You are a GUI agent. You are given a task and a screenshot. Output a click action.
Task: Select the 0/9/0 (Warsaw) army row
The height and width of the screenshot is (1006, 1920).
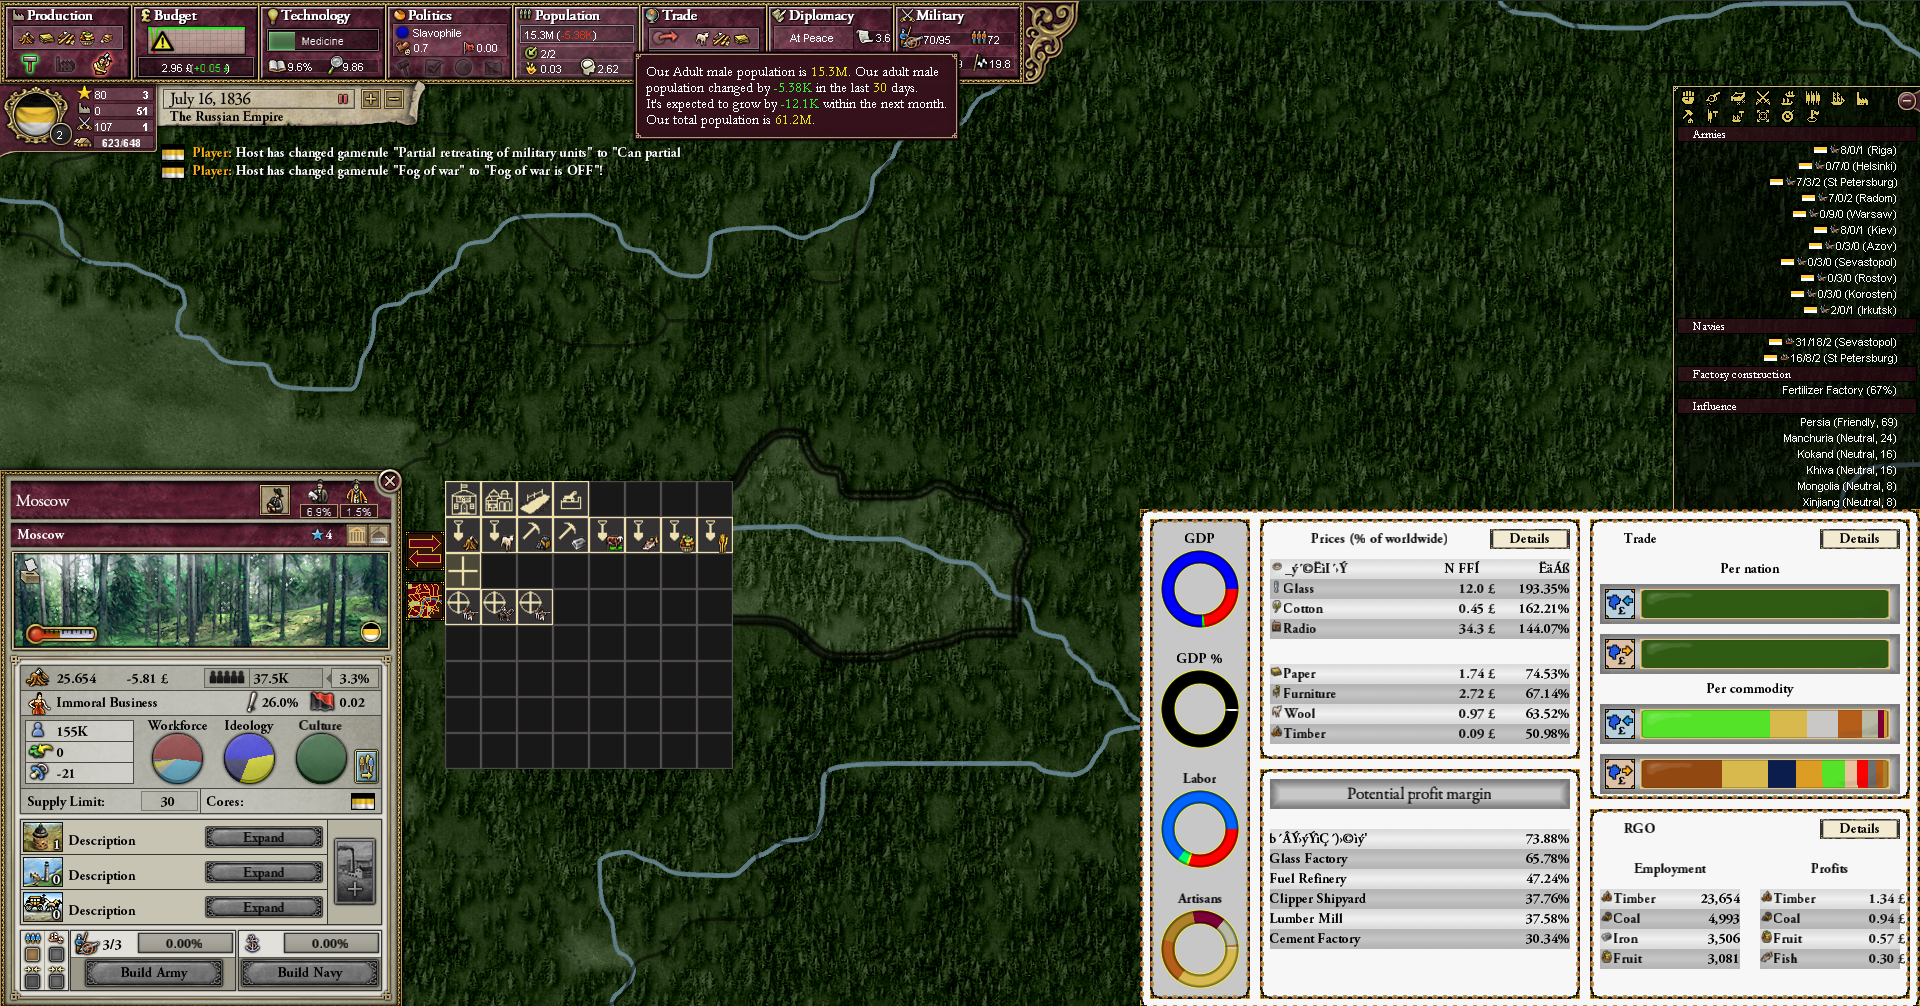[x=1845, y=214]
